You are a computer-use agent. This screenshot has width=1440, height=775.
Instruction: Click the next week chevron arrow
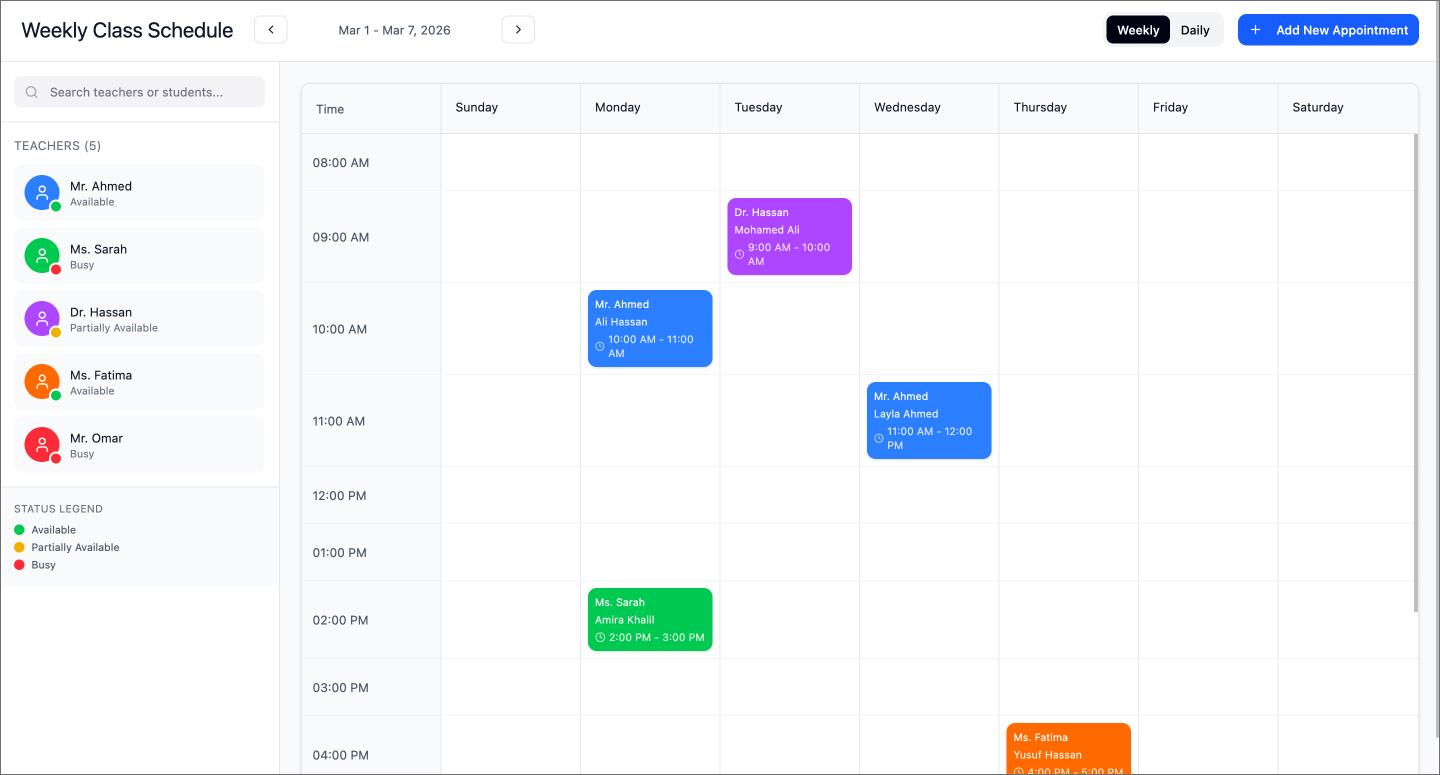coord(518,29)
